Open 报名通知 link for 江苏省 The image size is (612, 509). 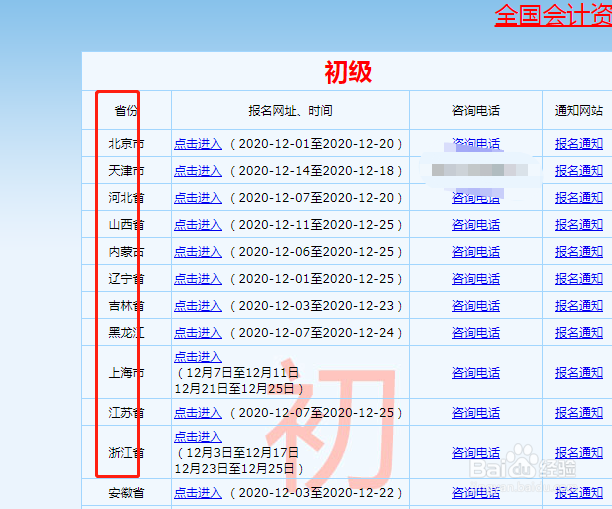579,413
